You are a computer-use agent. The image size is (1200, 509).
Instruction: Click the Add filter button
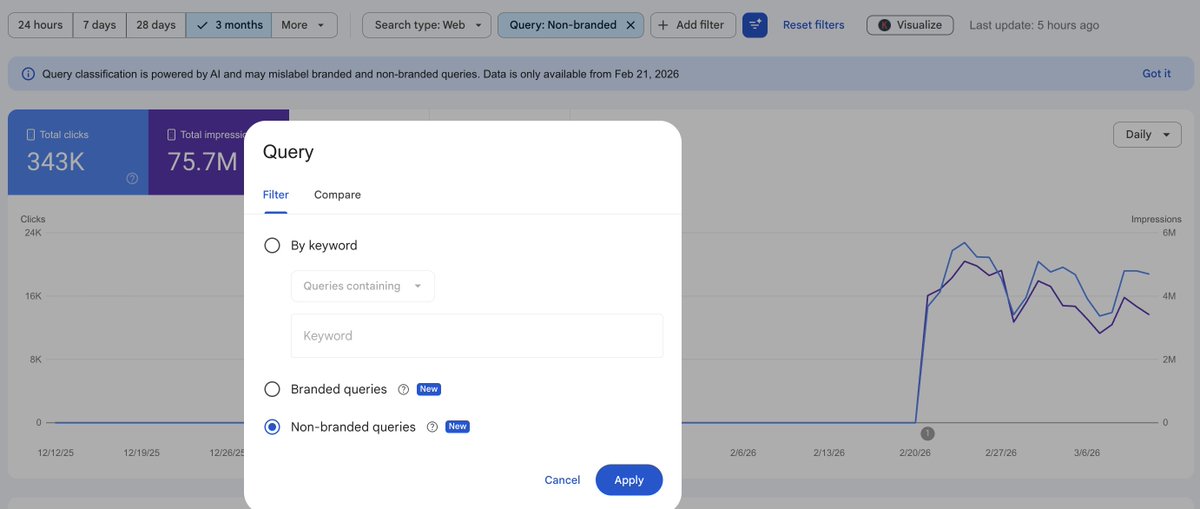click(x=693, y=25)
